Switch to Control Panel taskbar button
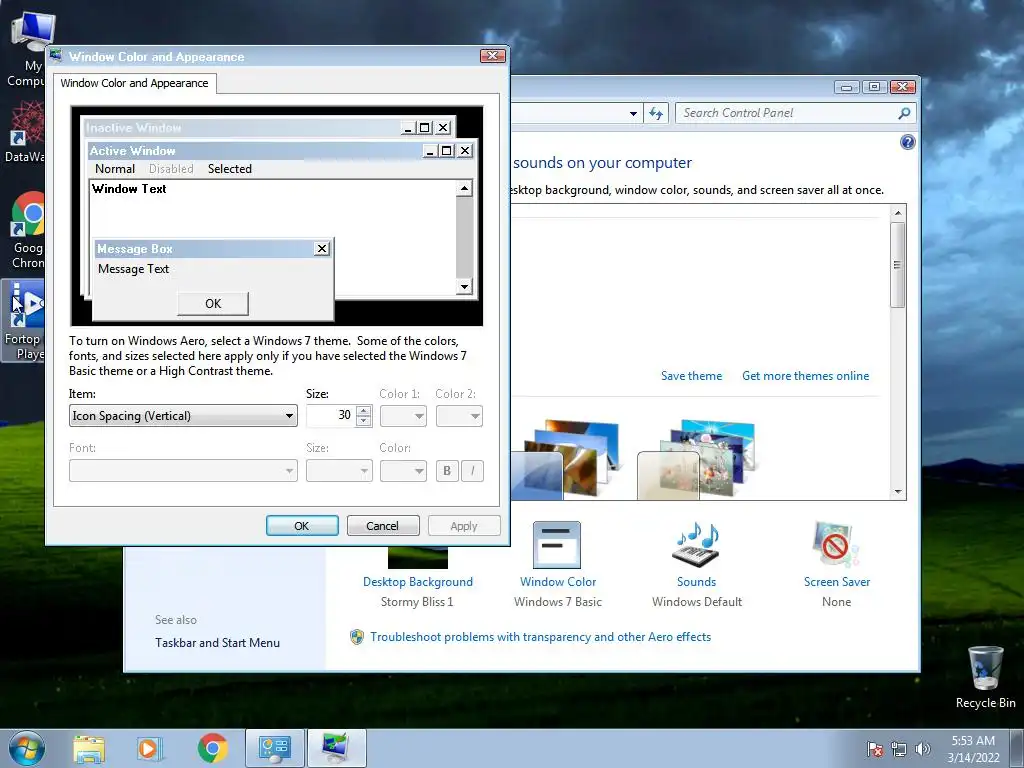The width and height of the screenshot is (1024, 768). (274, 748)
